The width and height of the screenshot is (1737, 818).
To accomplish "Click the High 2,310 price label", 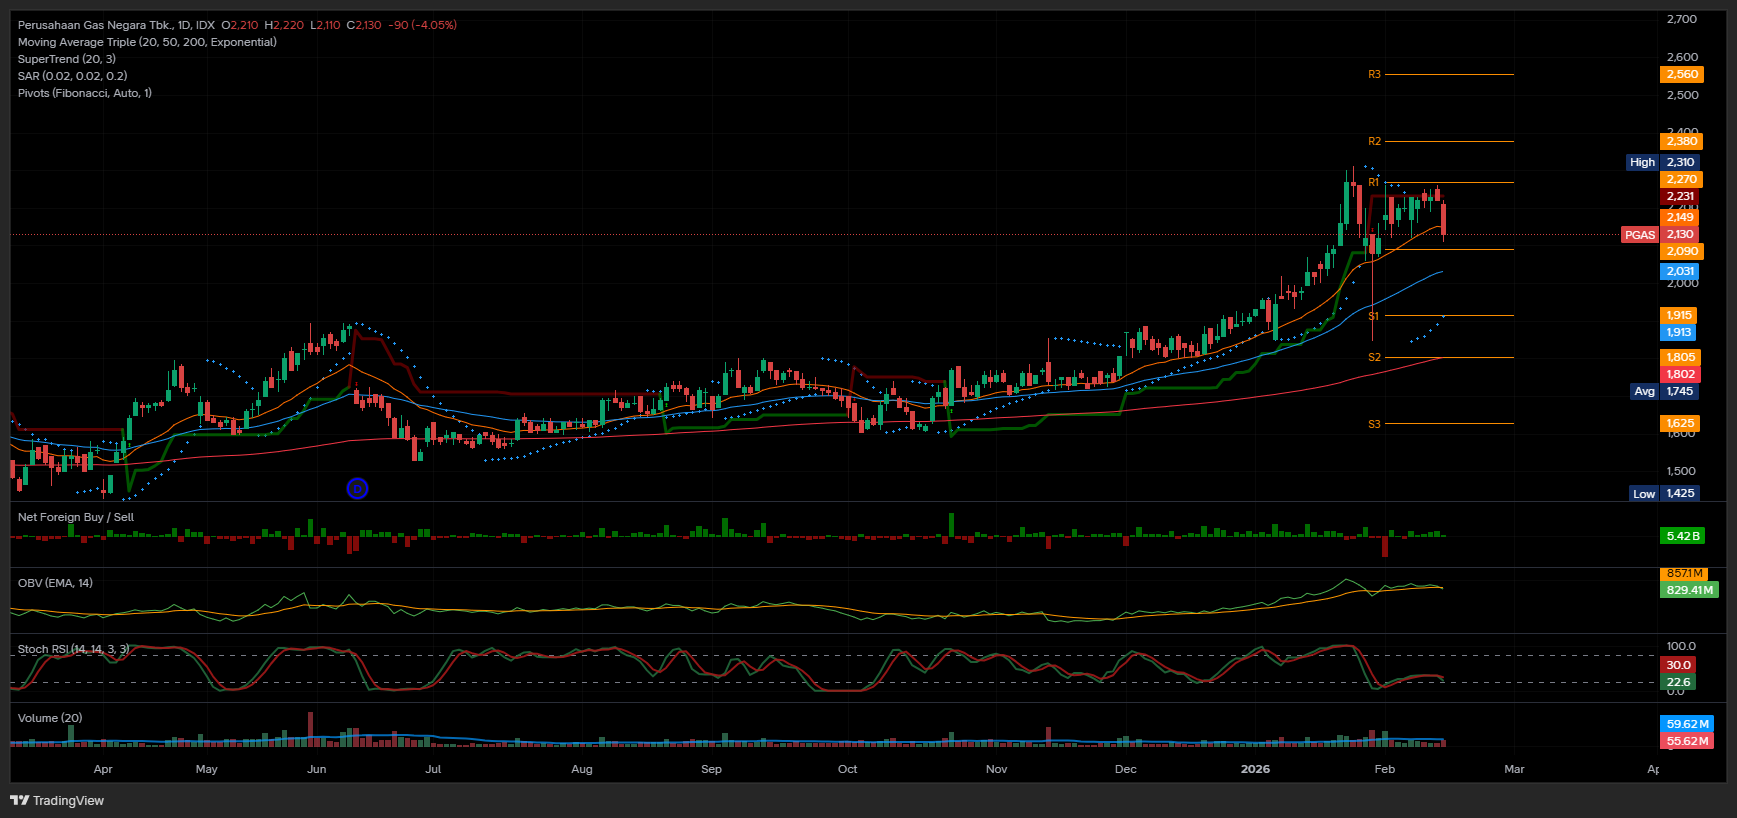I will tap(1662, 162).
